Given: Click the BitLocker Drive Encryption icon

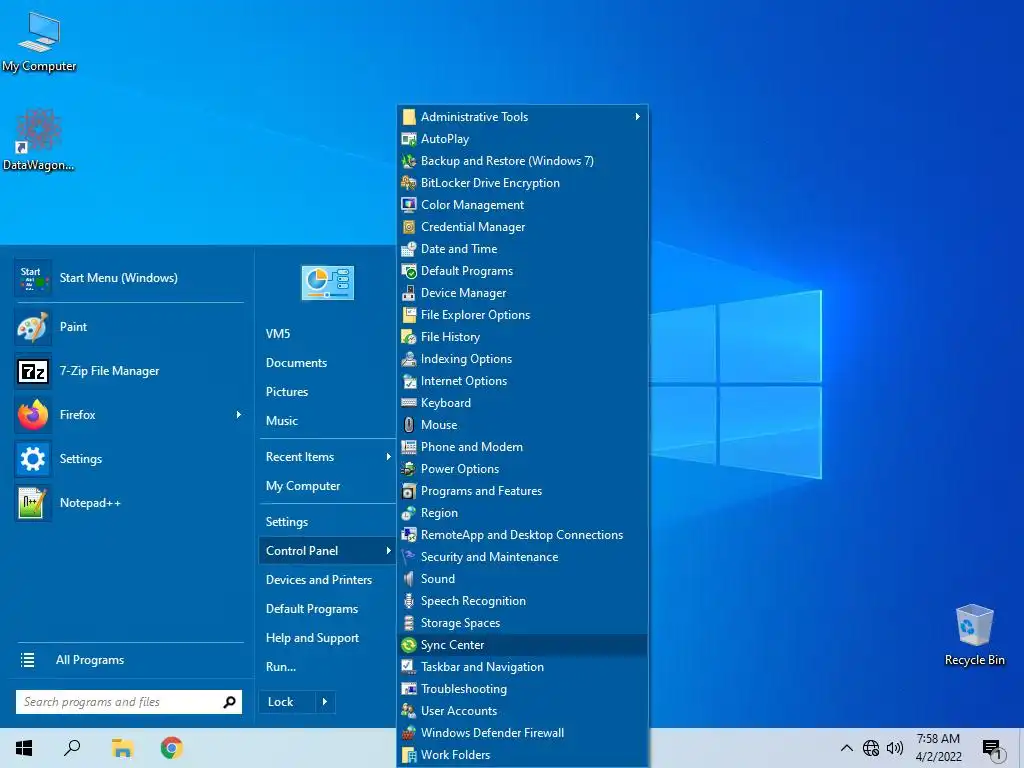Looking at the screenshot, I should click(409, 183).
